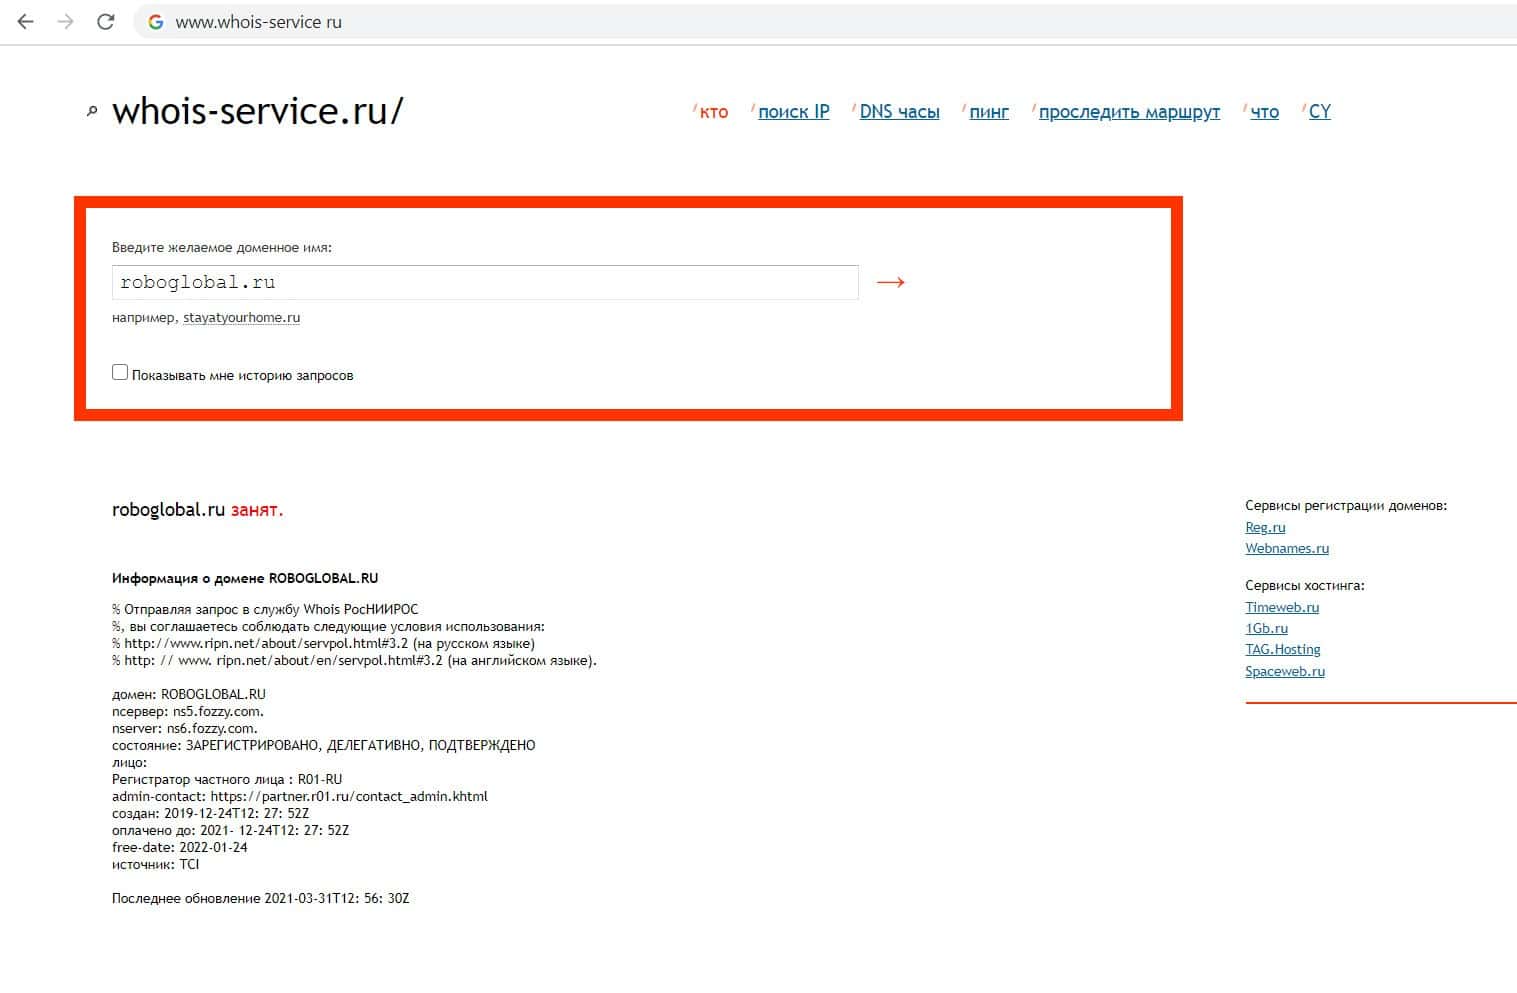This screenshot has height=993, width=1517.
Task: Reload the page with refresh icon
Action: click(106, 21)
